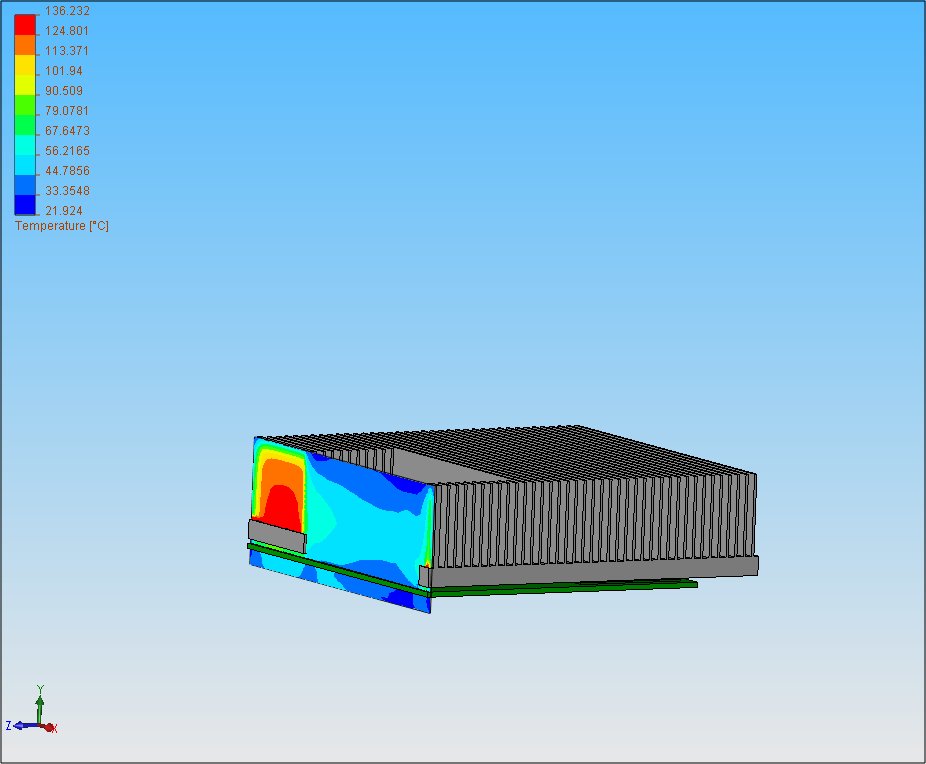The height and width of the screenshot is (764, 926).
Task: Click the yellow swatch in the legend
Action: [25, 66]
